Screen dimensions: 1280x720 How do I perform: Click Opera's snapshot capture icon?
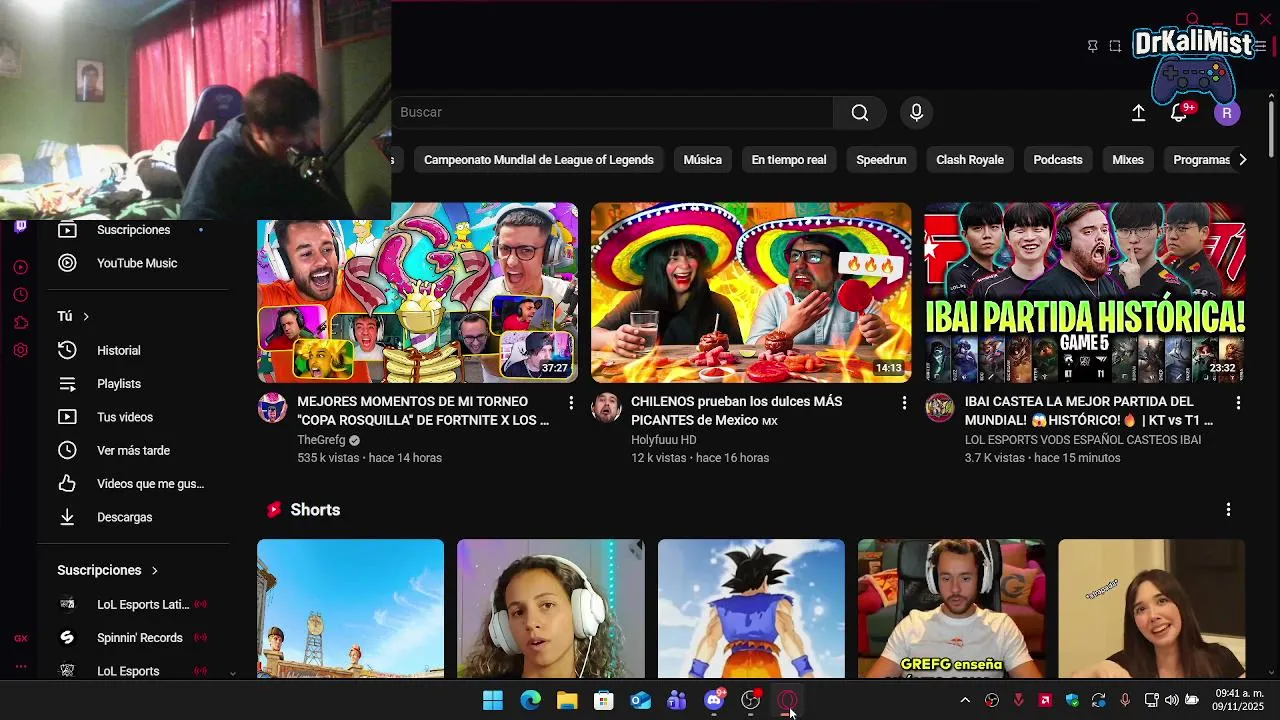pyautogui.click(x=1115, y=46)
